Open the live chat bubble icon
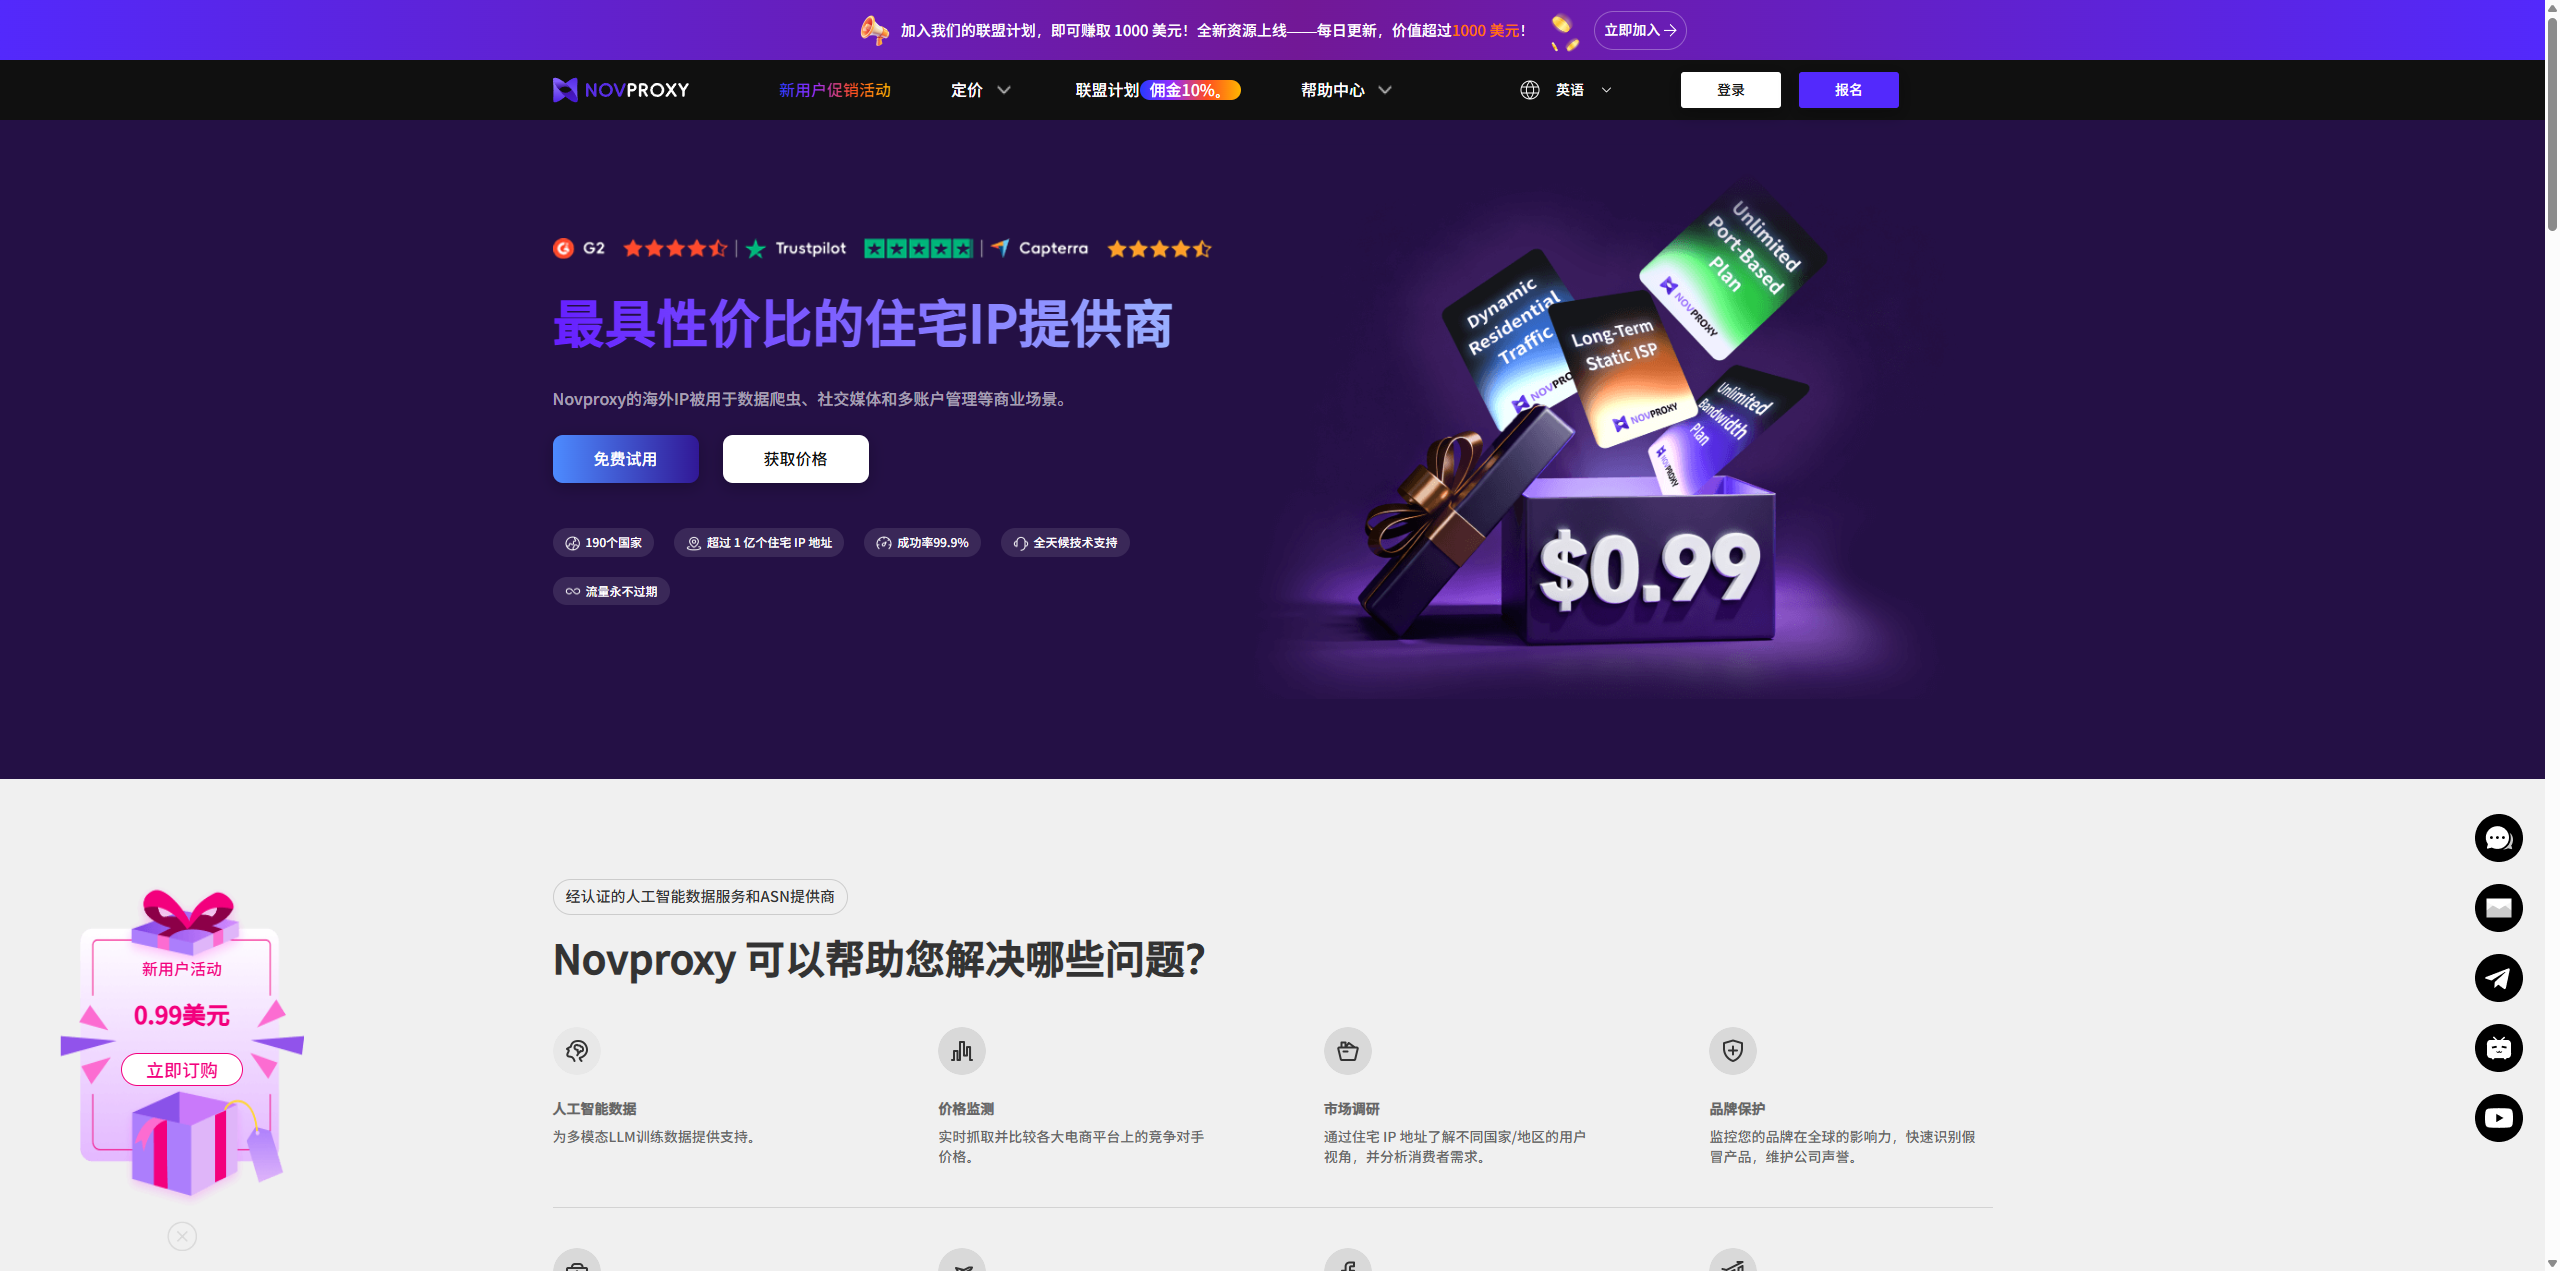This screenshot has height=1271, width=2560. coord(2499,838)
